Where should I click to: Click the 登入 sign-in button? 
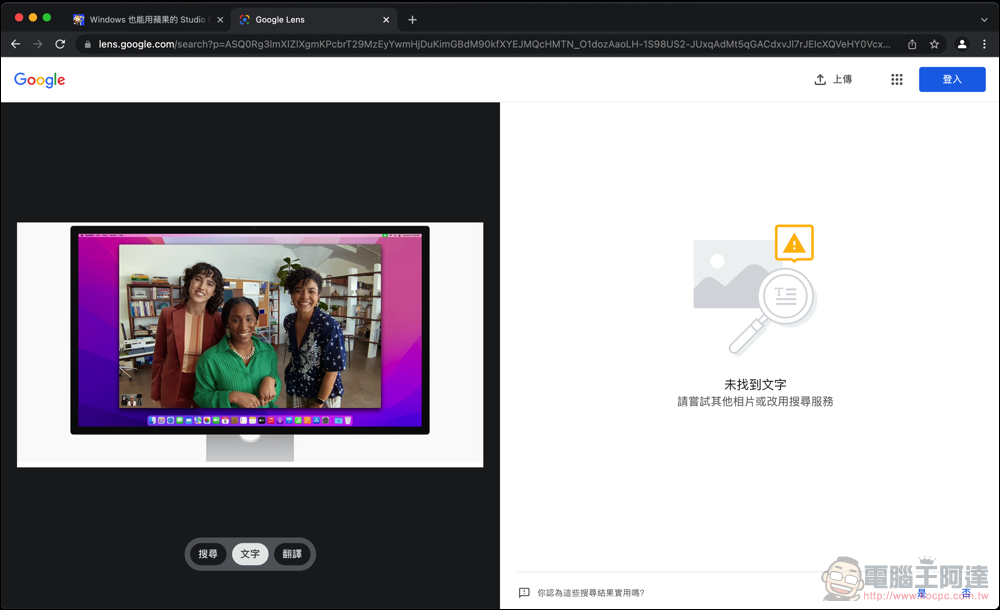tap(952, 80)
